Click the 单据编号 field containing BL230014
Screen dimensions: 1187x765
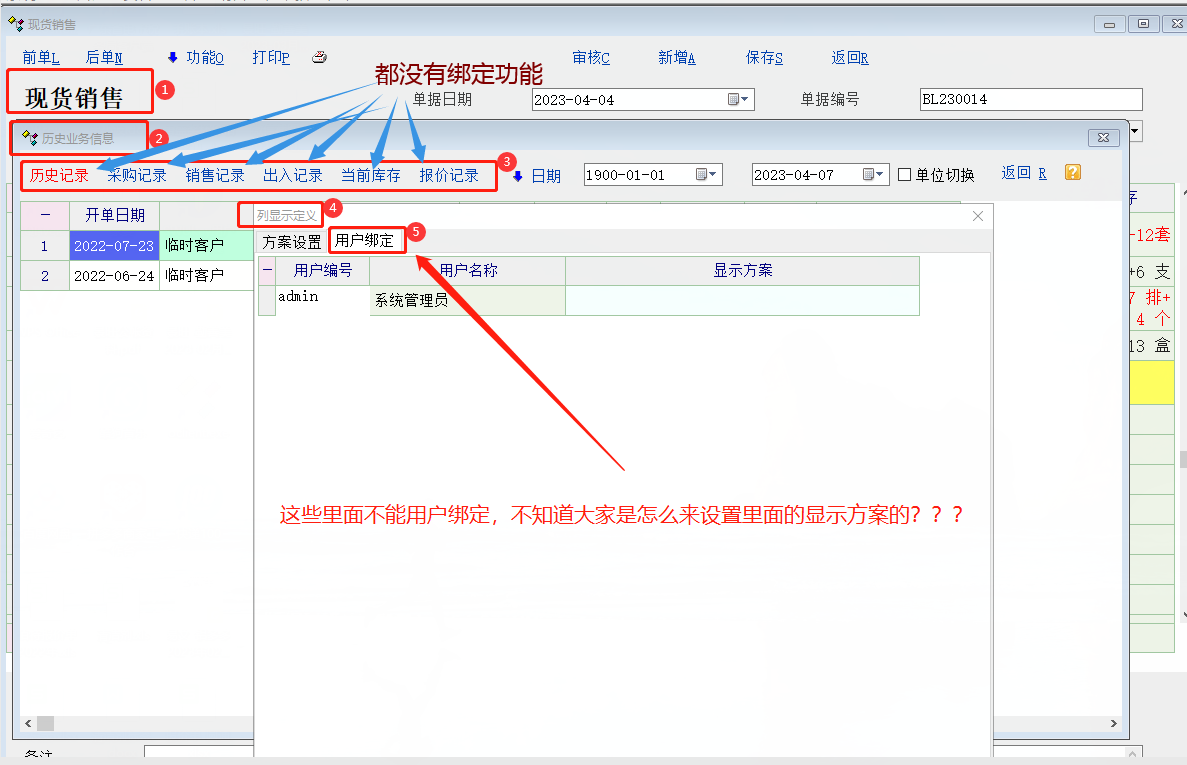point(1030,100)
